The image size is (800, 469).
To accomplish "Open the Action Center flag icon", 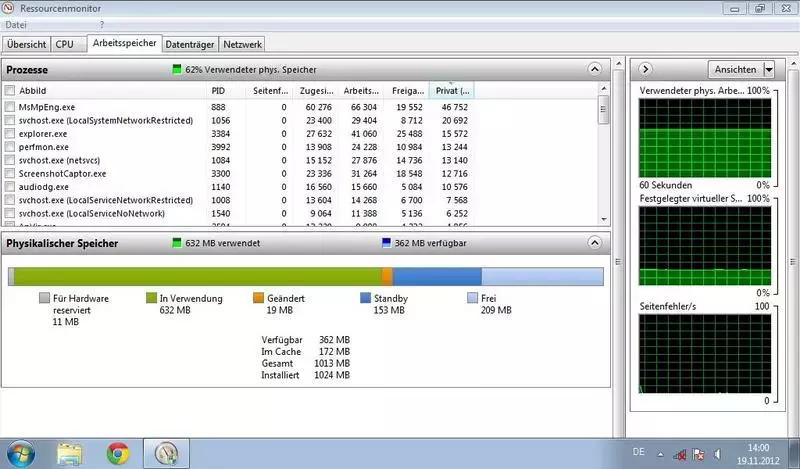I will pos(698,454).
